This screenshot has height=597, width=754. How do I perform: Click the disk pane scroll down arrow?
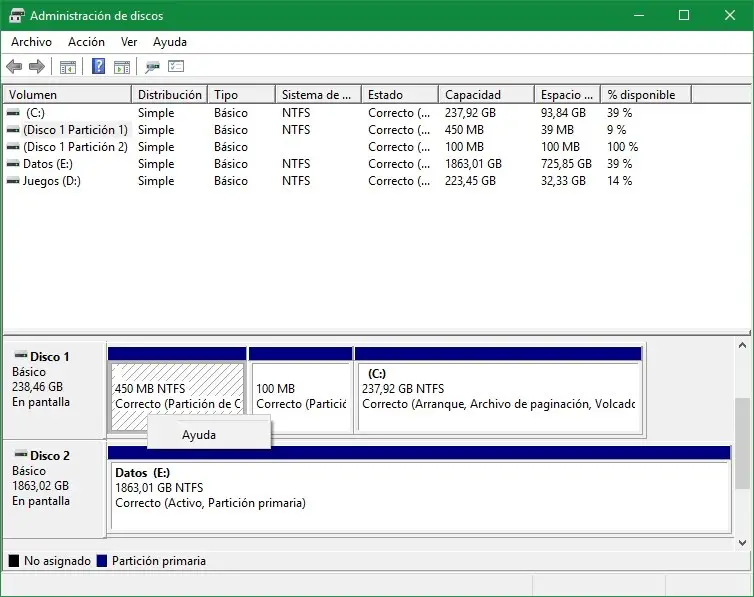pyautogui.click(x=742, y=542)
